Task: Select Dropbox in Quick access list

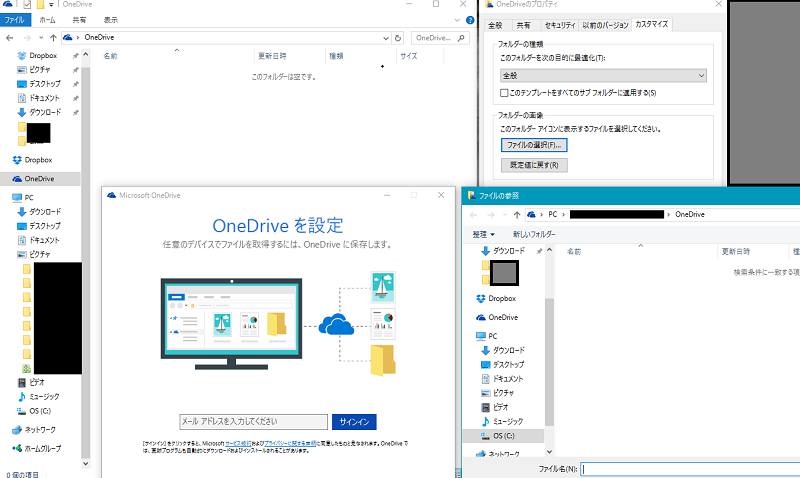Action: pos(43,56)
